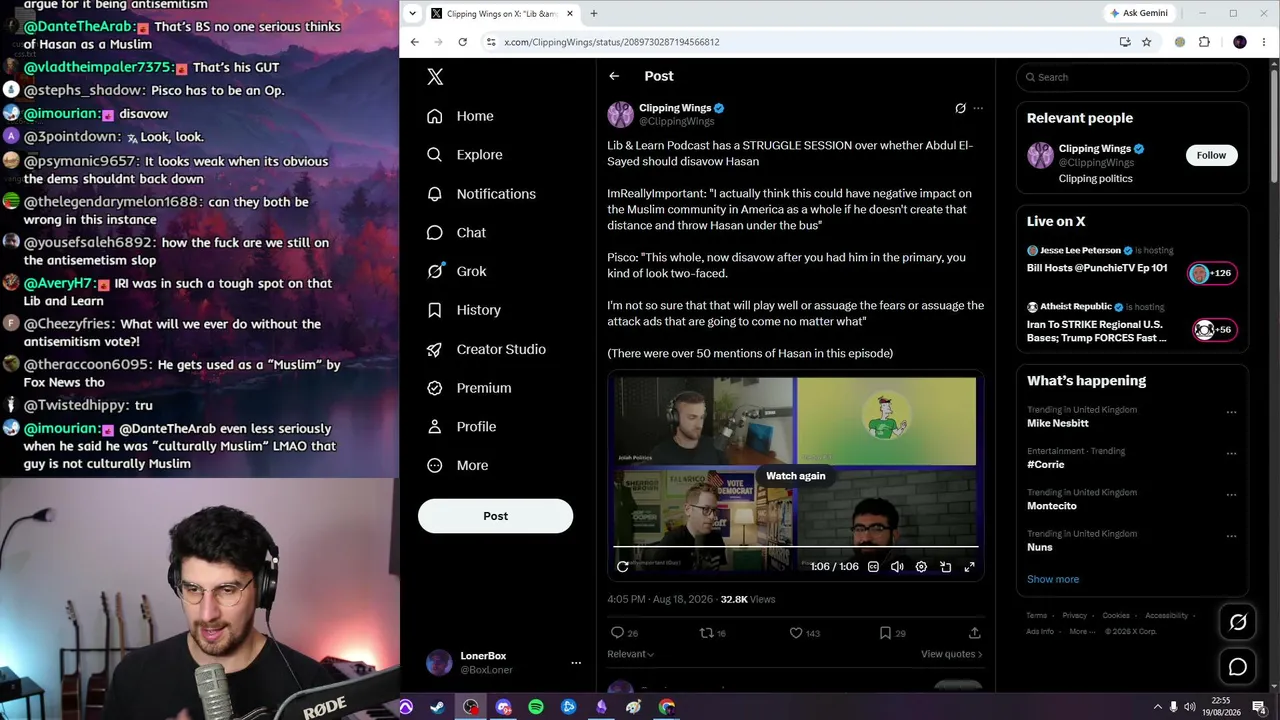Click the address bar URL

pyautogui.click(x=612, y=42)
